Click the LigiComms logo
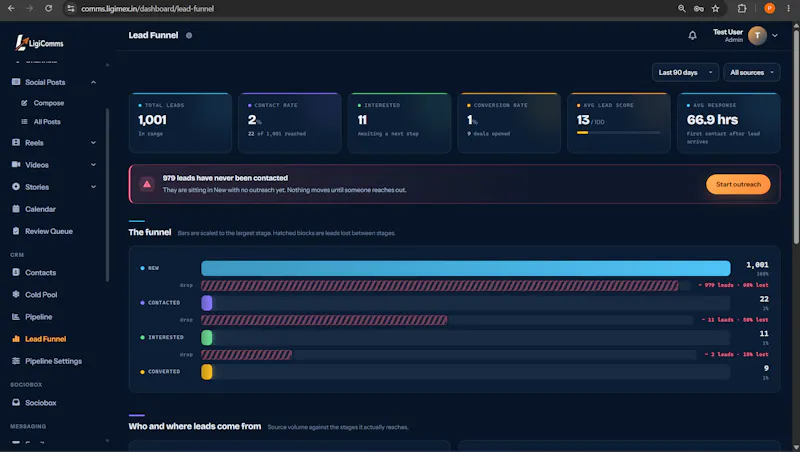 coord(39,43)
